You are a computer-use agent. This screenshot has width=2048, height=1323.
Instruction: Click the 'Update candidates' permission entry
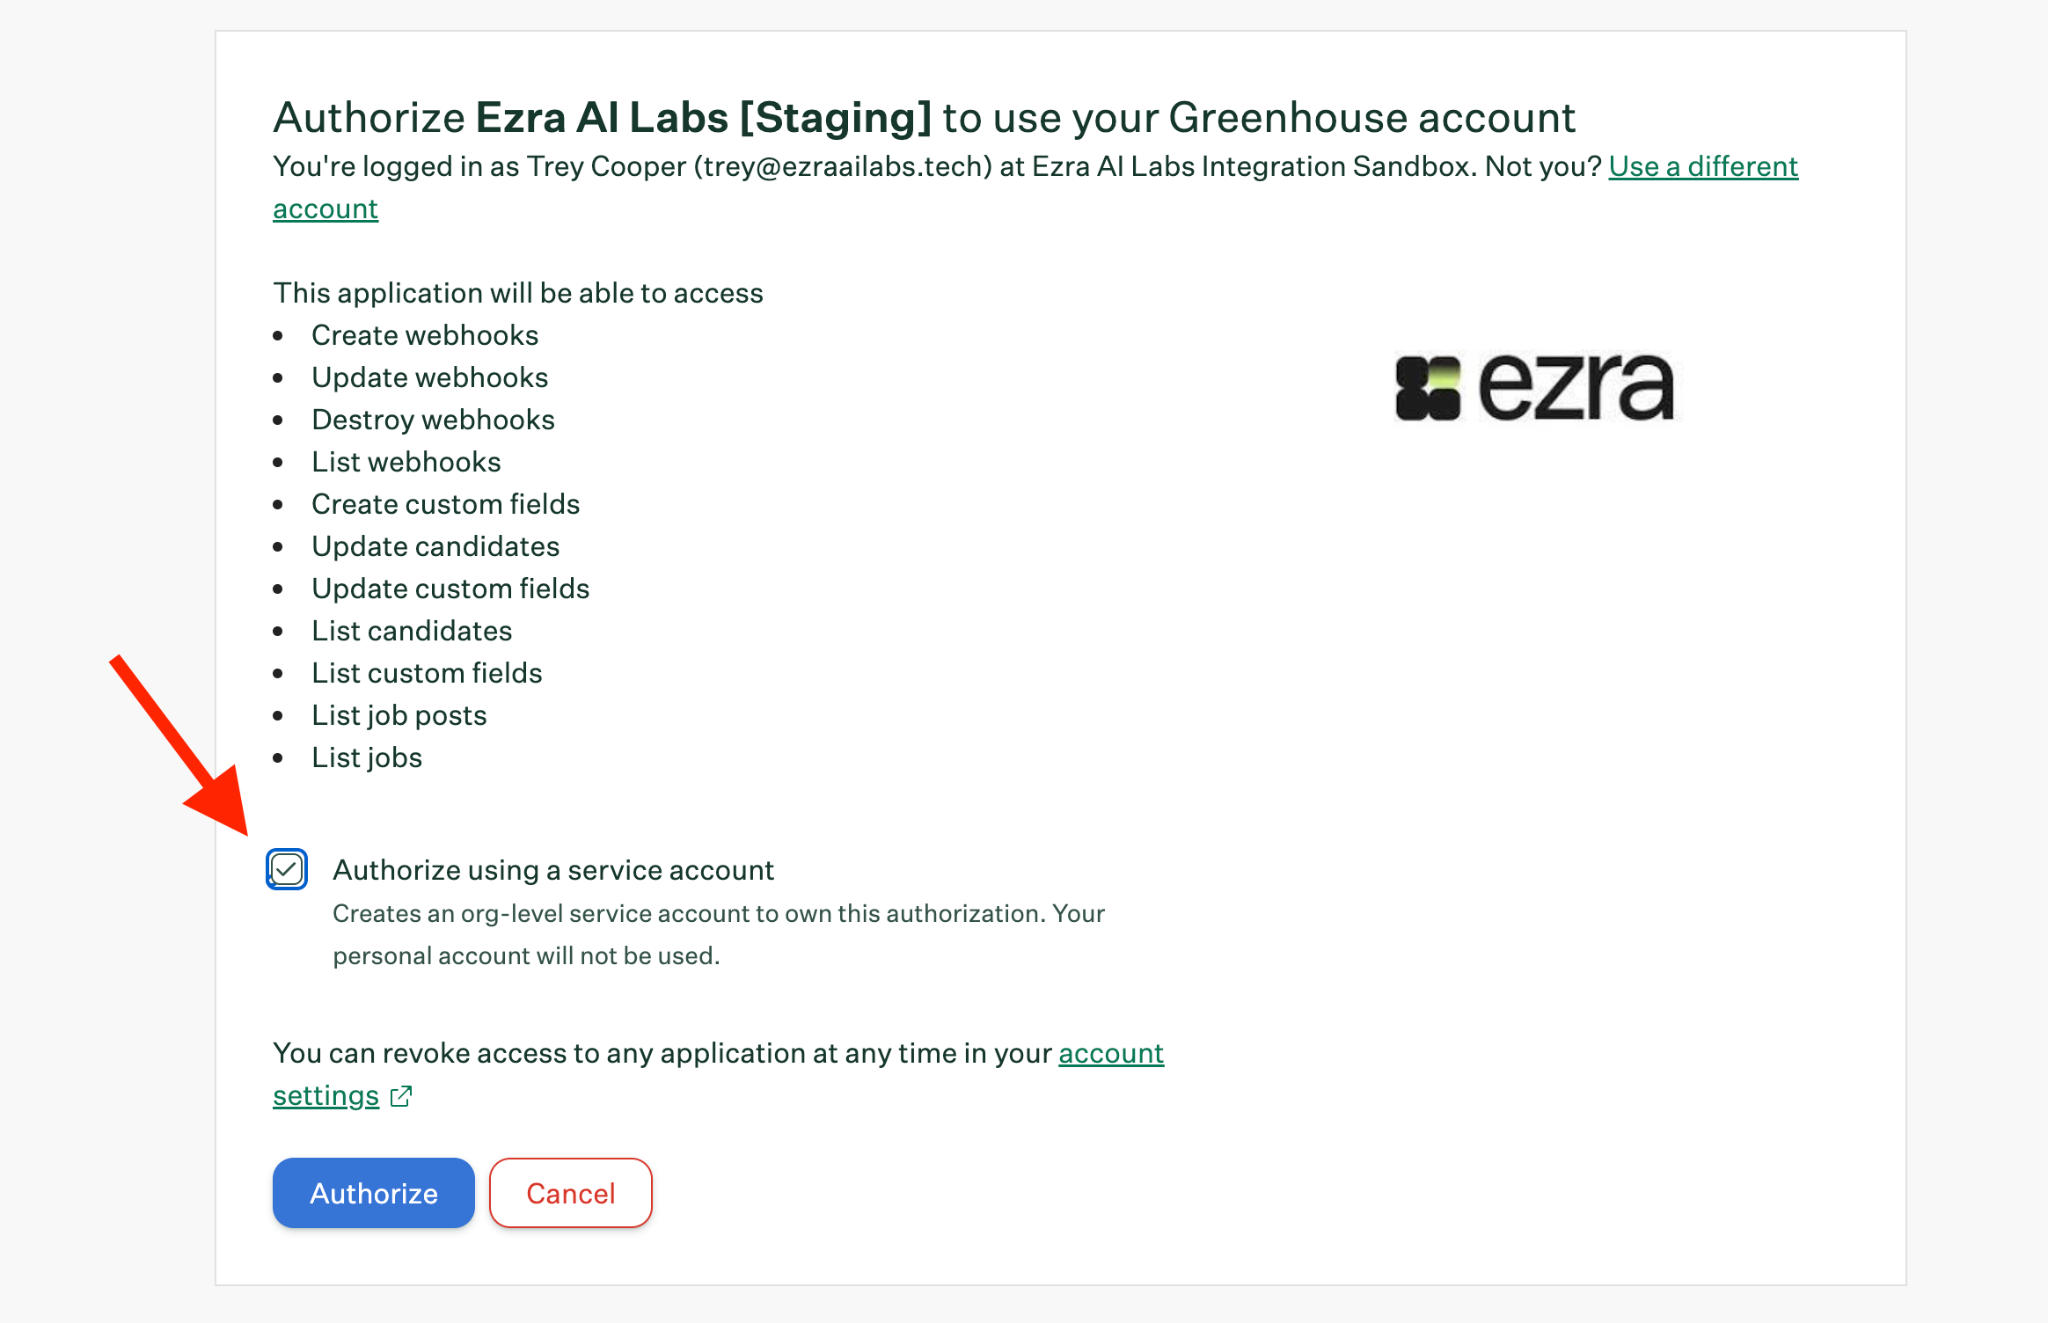pyautogui.click(x=435, y=546)
